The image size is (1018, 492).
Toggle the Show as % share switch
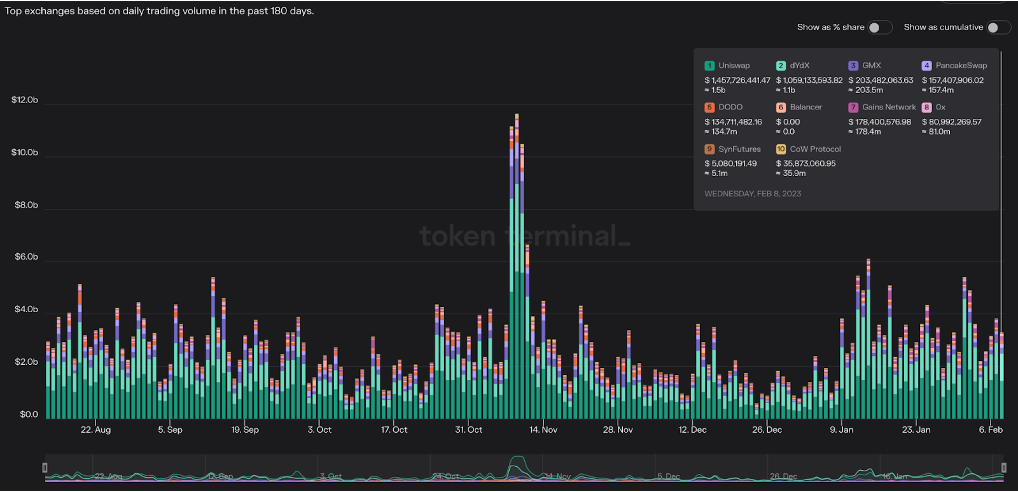coord(880,27)
